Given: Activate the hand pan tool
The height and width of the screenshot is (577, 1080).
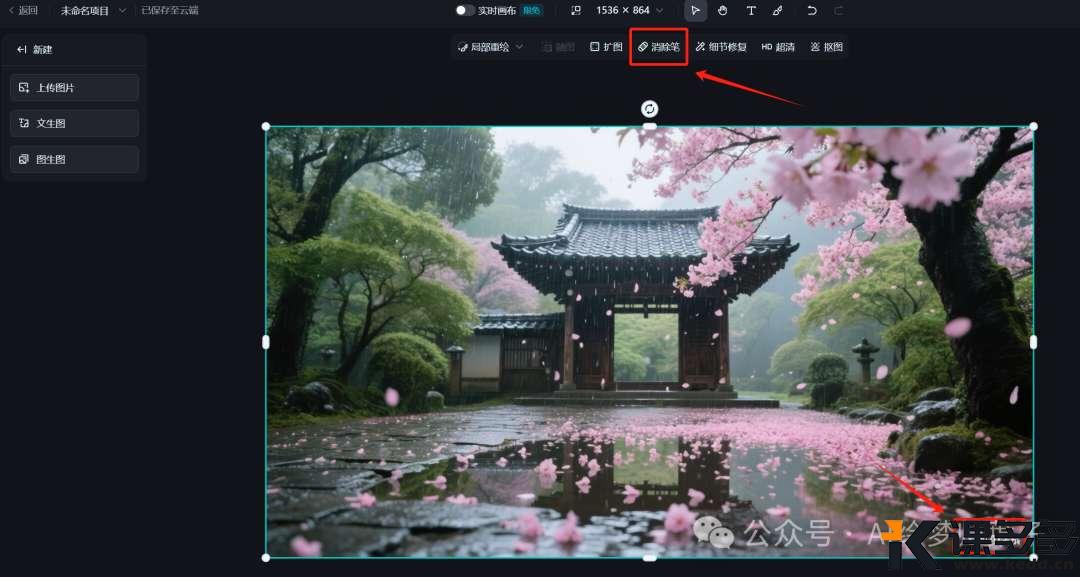Looking at the screenshot, I should point(723,11).
